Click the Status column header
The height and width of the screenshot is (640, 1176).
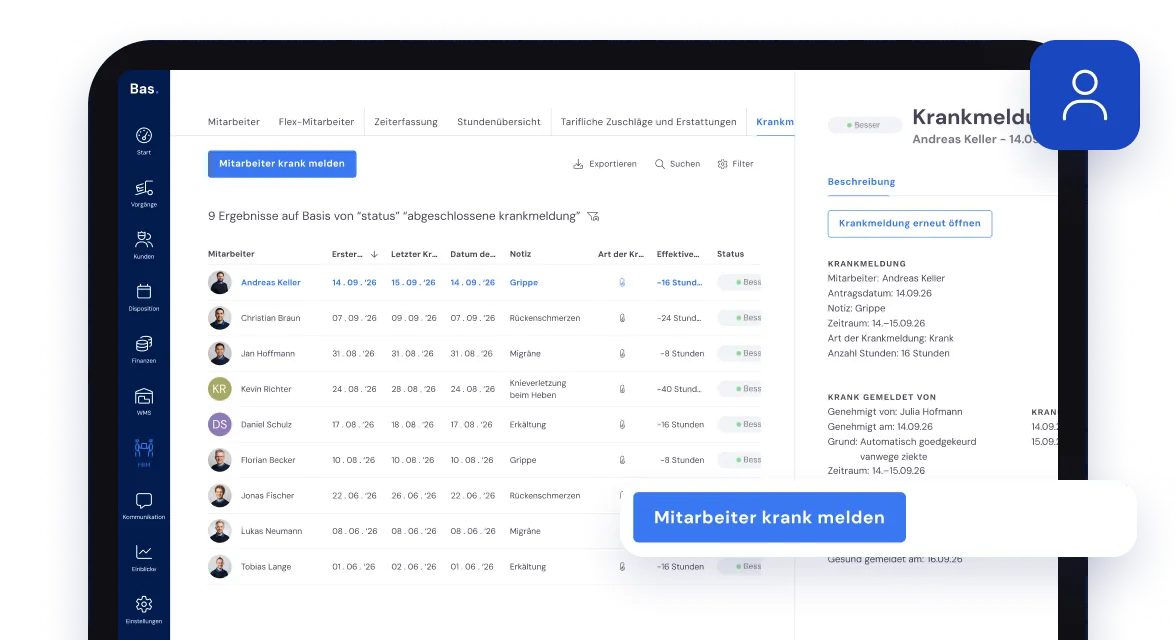coord(730,254)
